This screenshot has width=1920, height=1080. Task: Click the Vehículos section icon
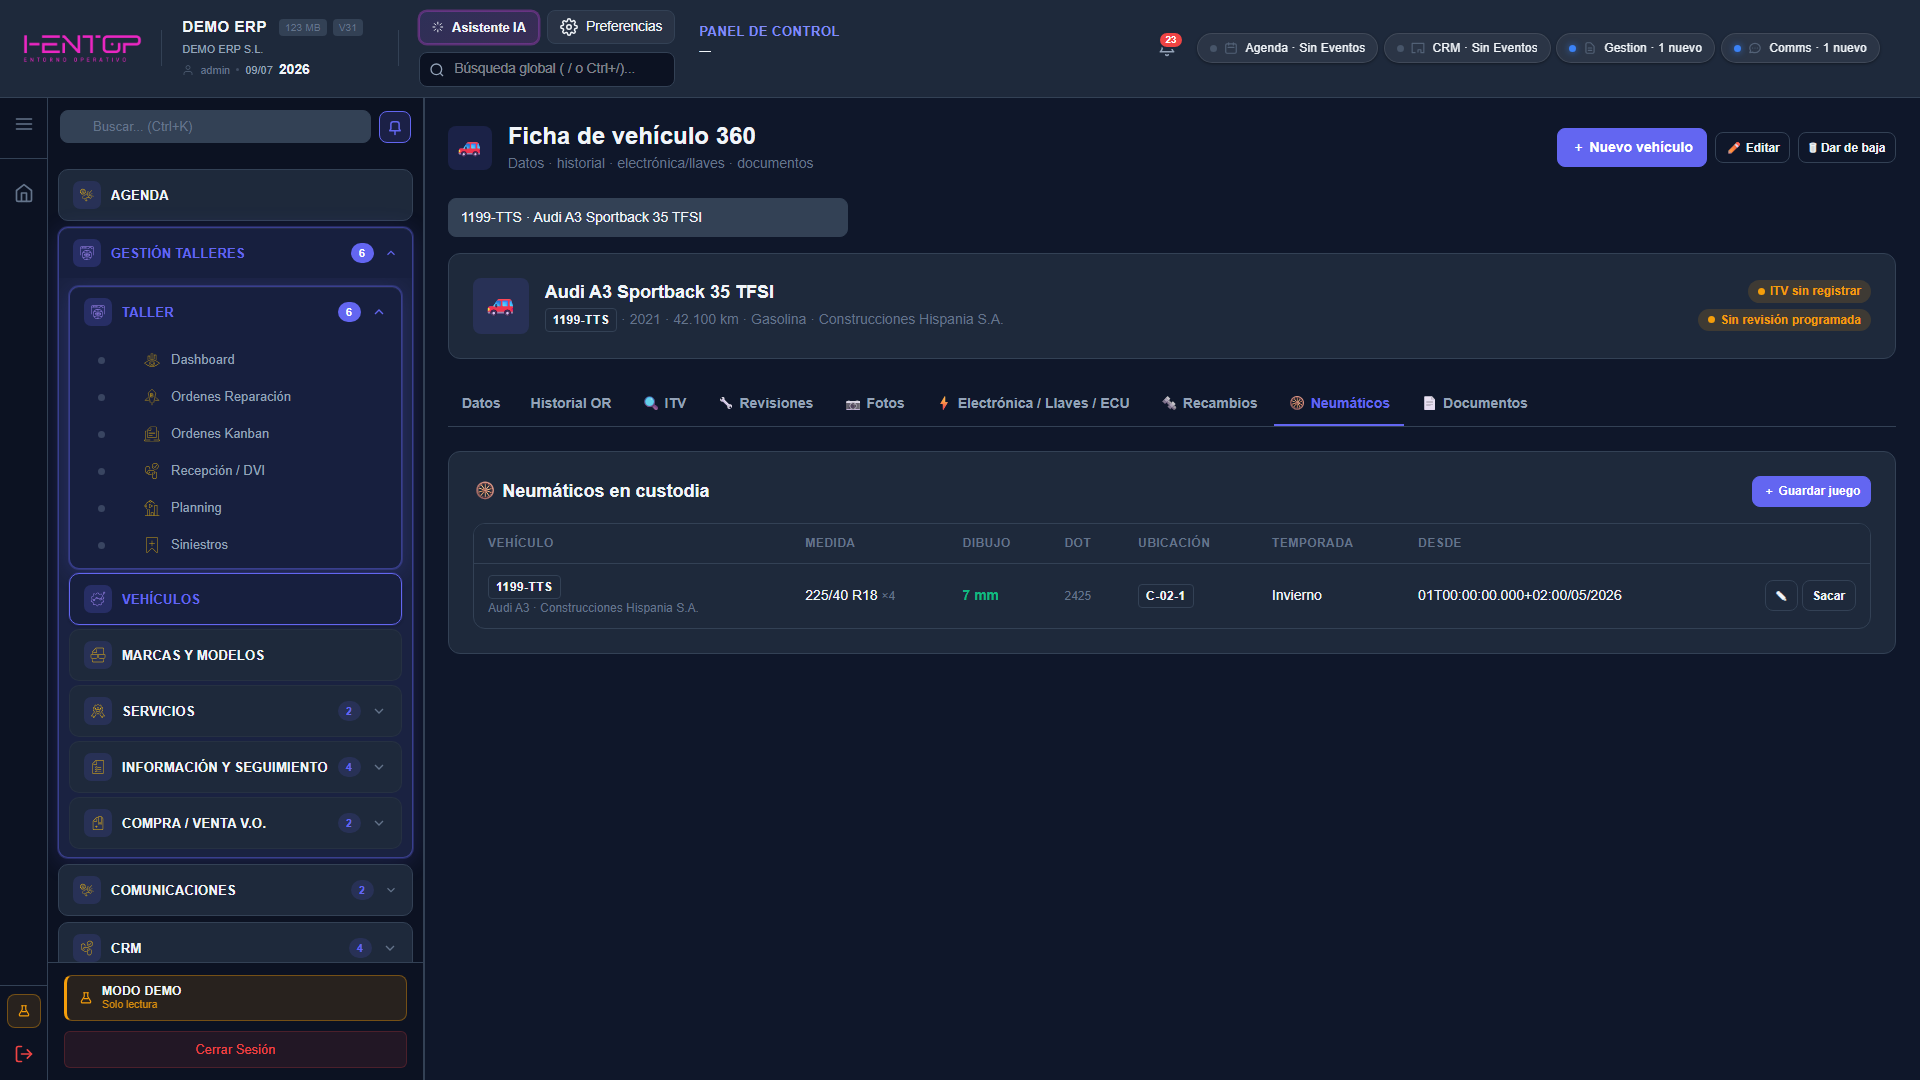98,599
